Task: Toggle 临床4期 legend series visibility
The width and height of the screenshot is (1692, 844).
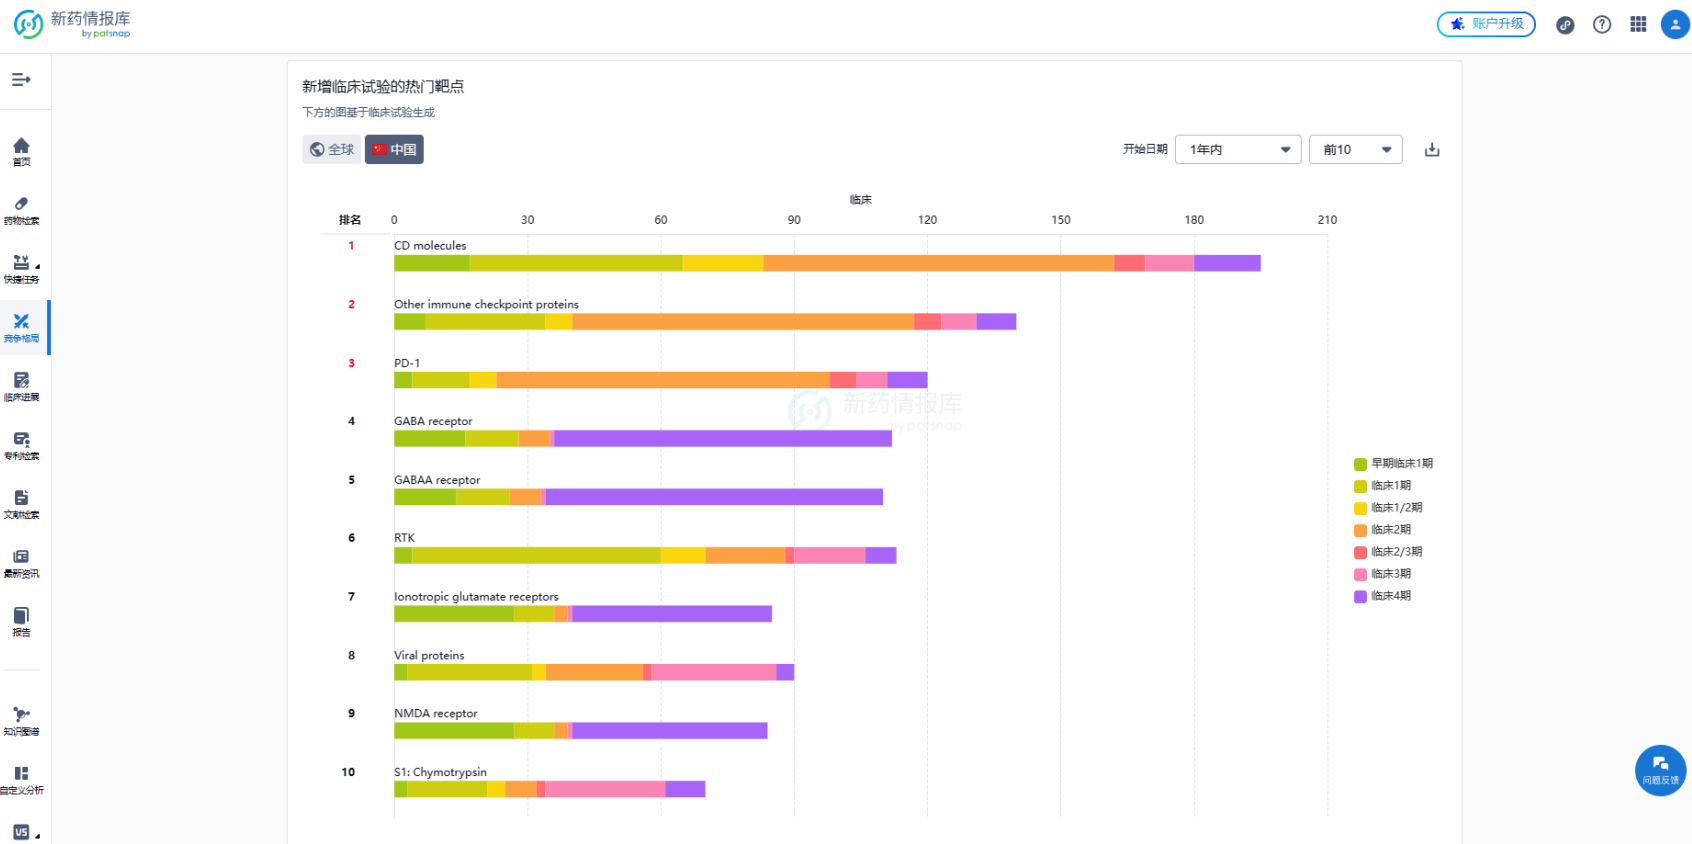Action: pos(1390,596)
